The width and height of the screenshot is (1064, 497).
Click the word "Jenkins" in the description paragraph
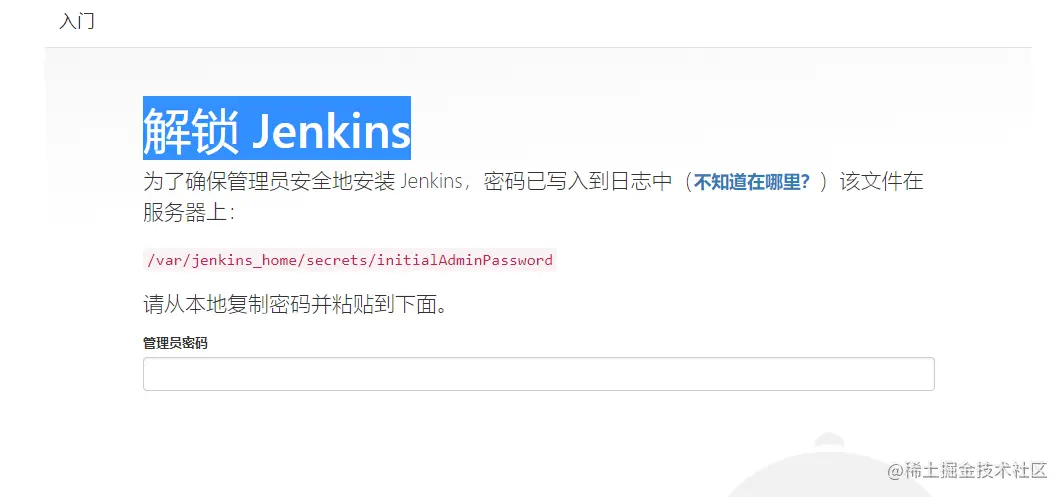[x=432, y=183]
